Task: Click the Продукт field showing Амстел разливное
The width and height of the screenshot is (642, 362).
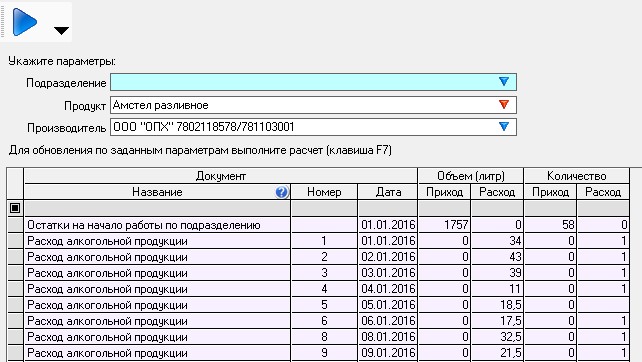Action: pyautogui.click(x=313, y=105)
